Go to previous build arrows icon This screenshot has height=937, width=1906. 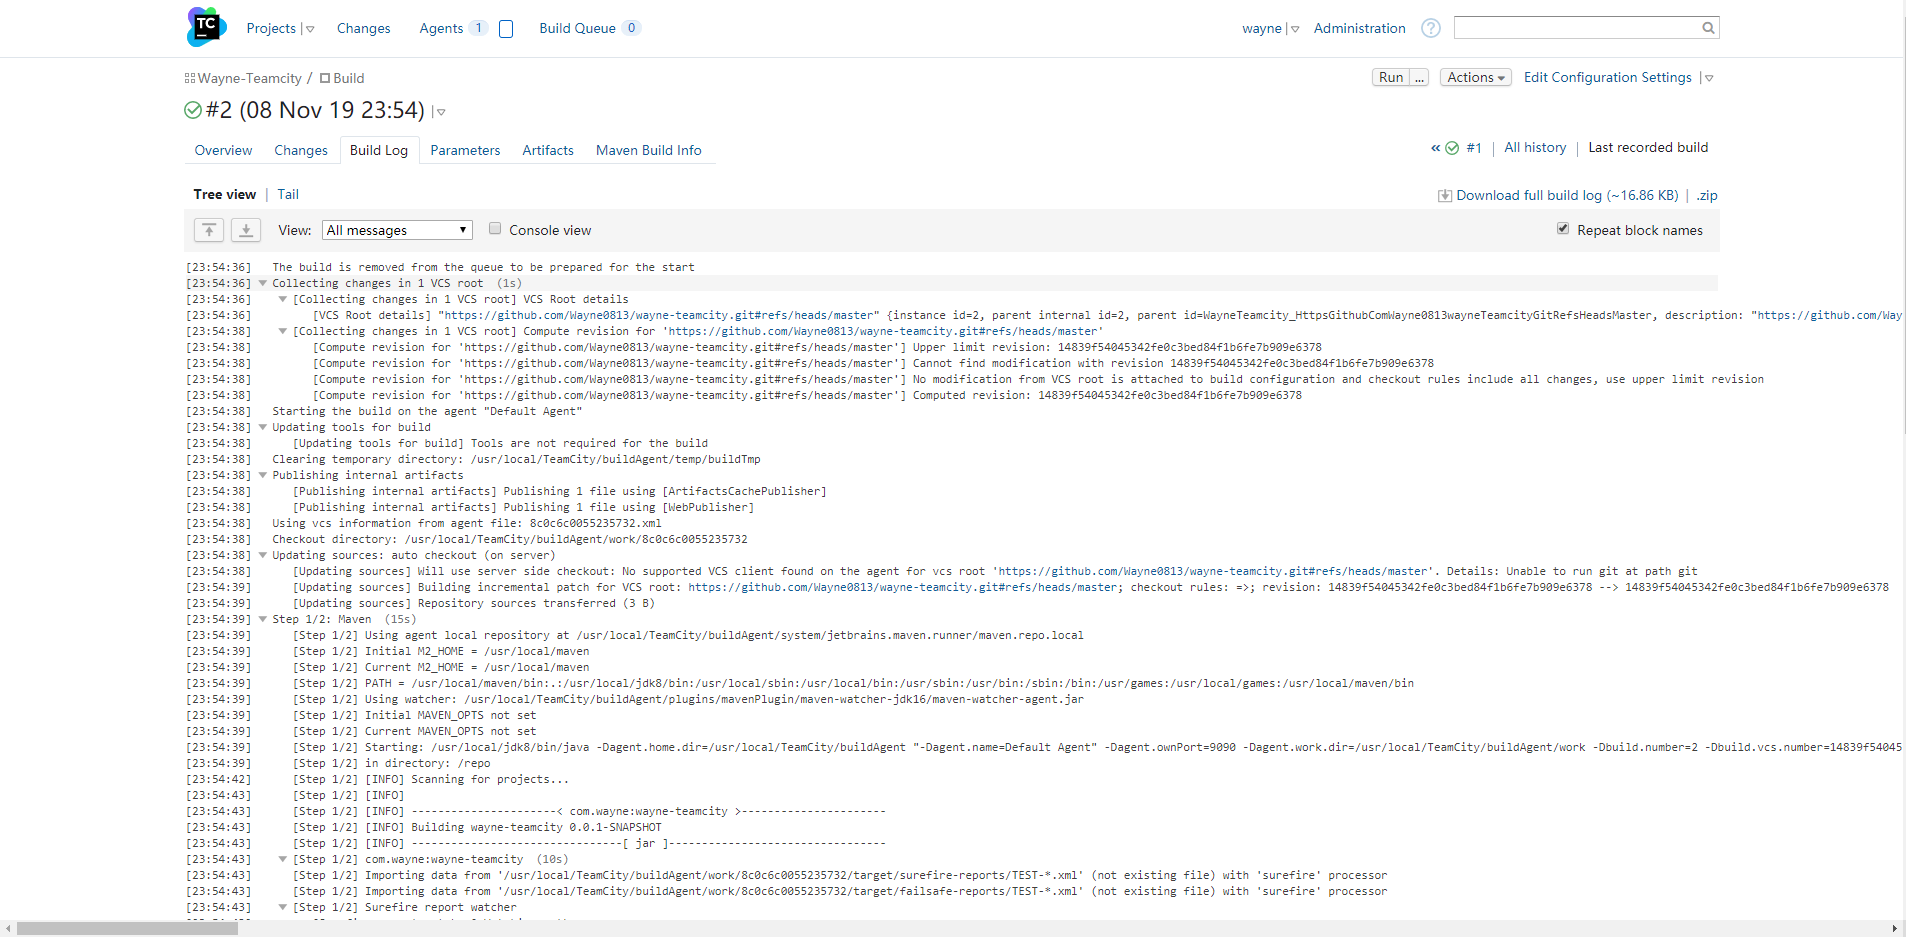tap(1435, 148)
